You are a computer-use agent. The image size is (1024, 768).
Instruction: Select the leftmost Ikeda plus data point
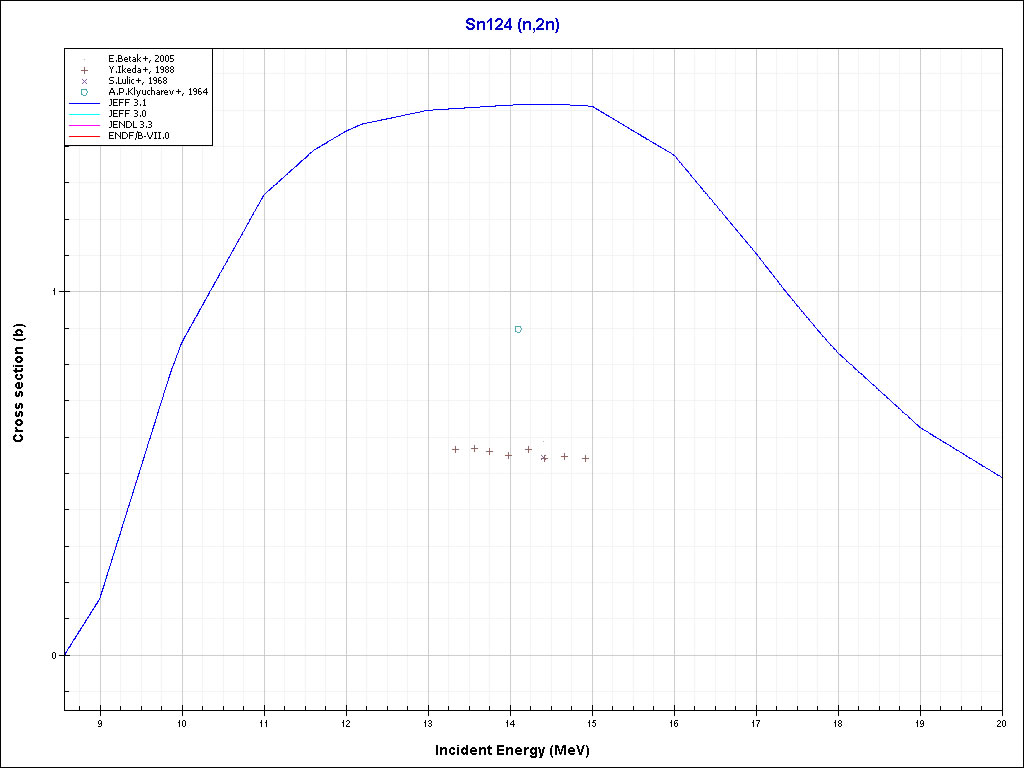(455, 449)
